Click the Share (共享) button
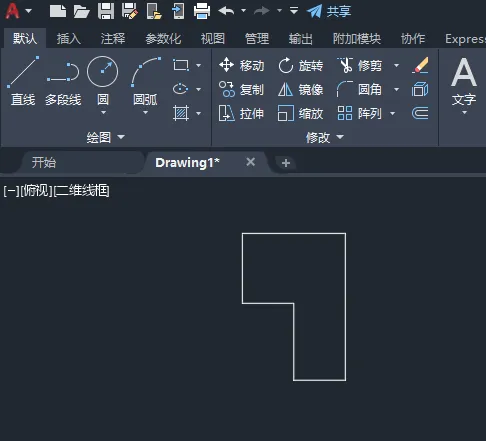Image resolution: width=486 pixels, height=441 pixels. coord(329,11)
